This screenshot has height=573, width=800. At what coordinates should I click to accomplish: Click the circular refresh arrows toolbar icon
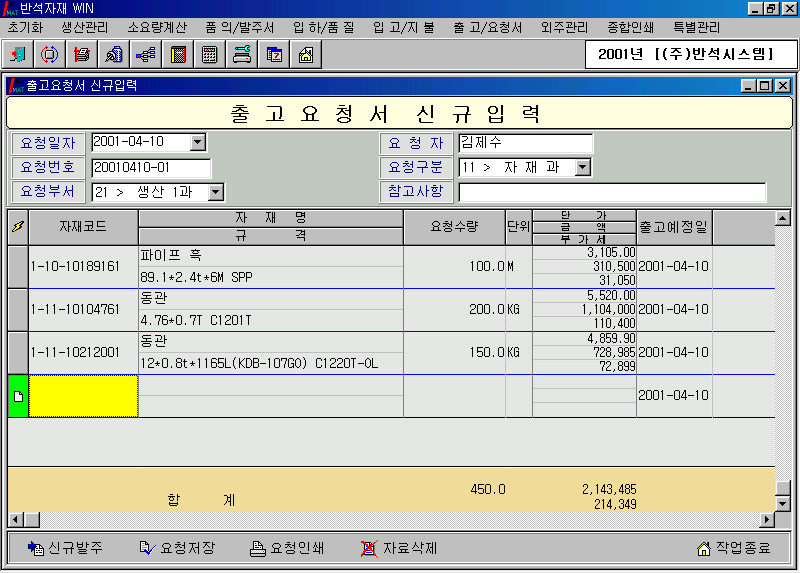49,54
